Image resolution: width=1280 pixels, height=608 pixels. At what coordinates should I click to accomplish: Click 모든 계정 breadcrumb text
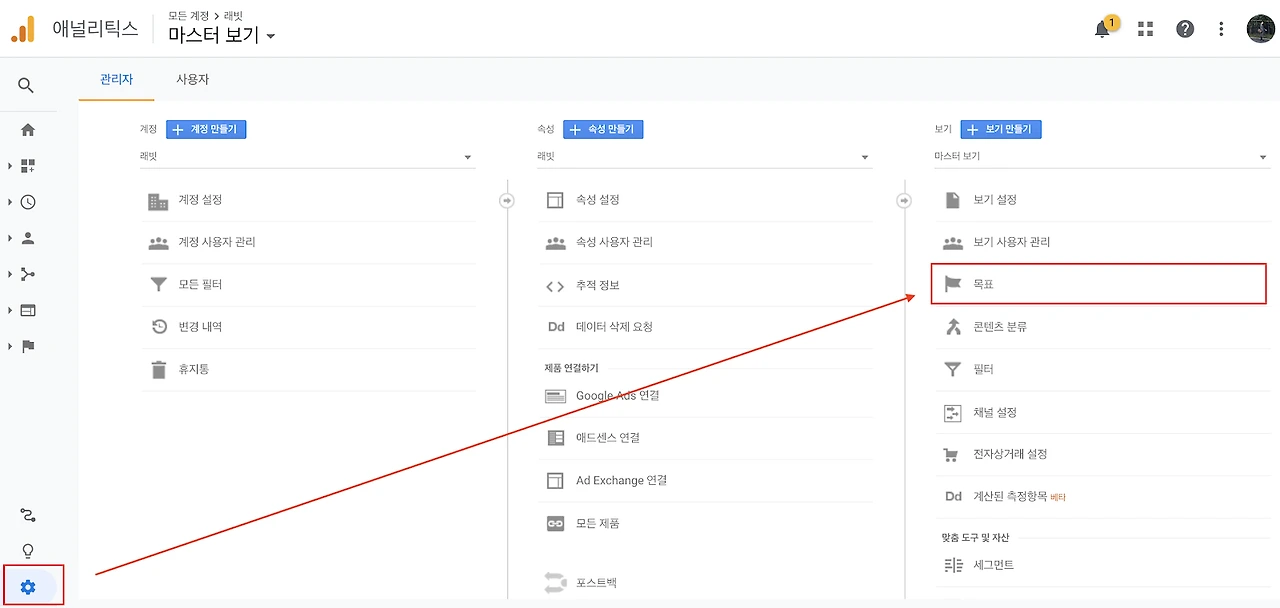pyautogui.click(x=187, y=16)
